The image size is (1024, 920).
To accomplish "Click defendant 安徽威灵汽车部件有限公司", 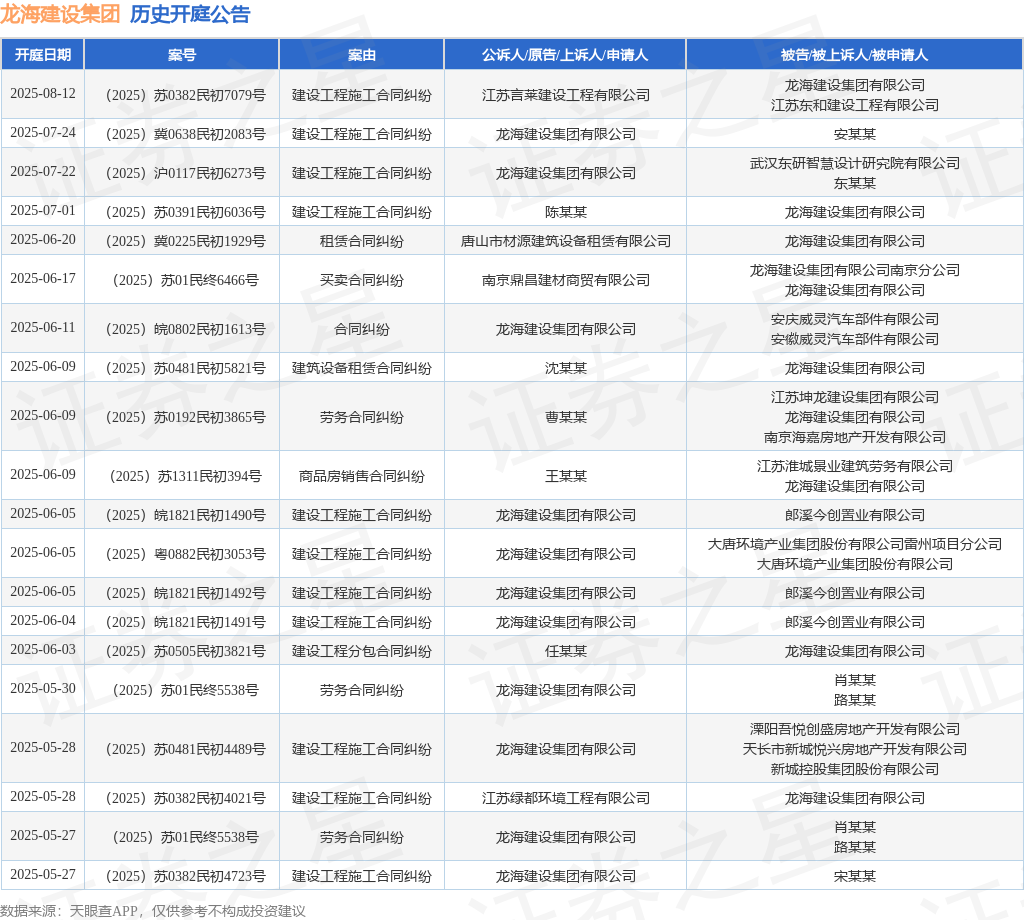I will click(855, 340).
